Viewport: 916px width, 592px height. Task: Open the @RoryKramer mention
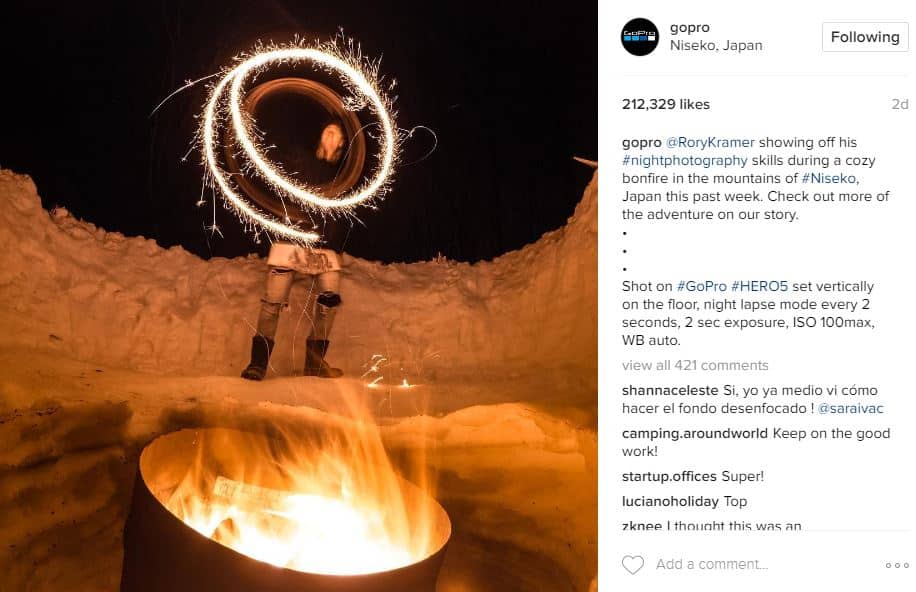[710, 143]
